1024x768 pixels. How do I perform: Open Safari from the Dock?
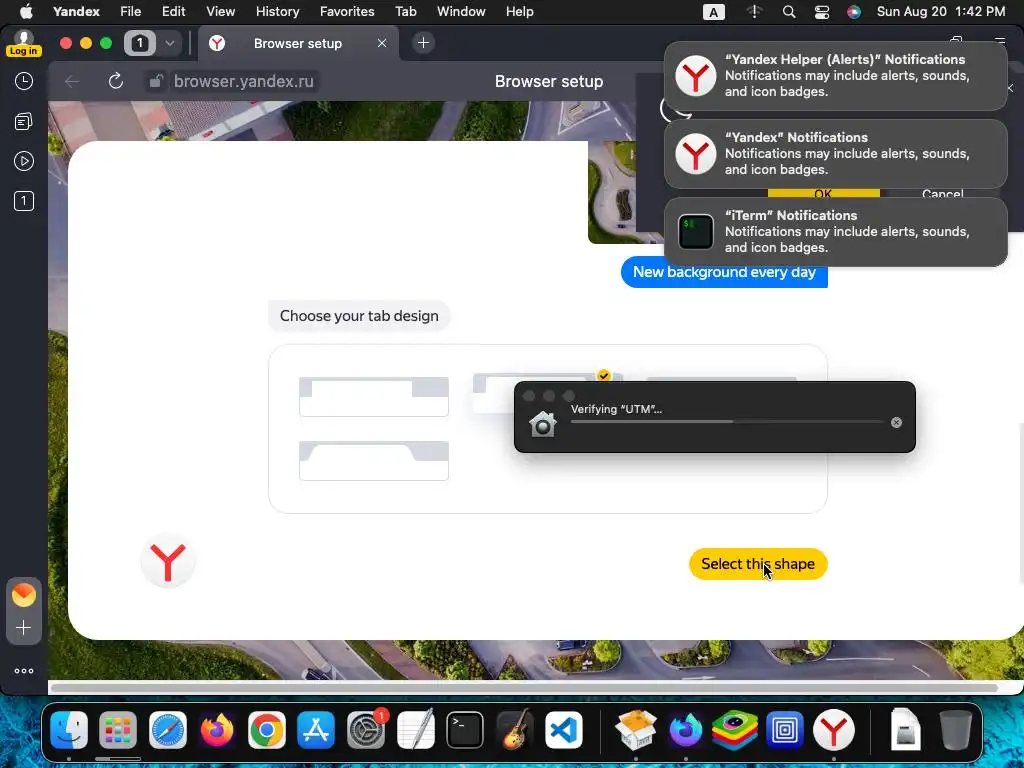(168, 729)
